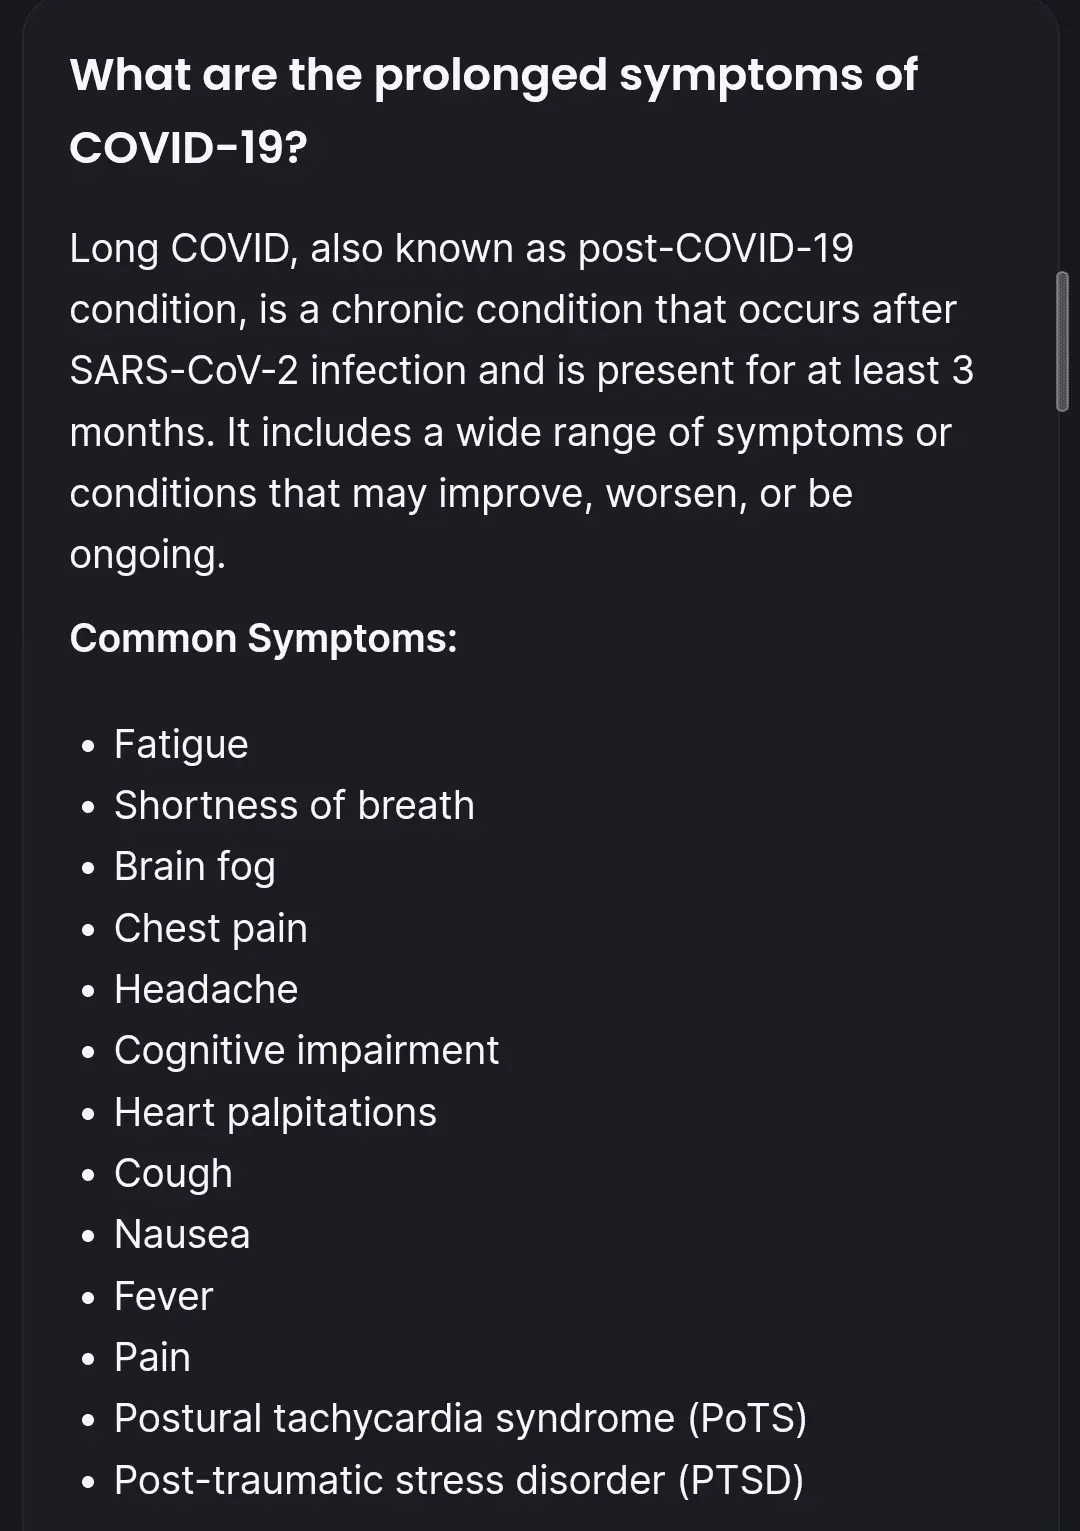
Task: Click 'Shortness of breath' in the list
Action: point(294,805)
